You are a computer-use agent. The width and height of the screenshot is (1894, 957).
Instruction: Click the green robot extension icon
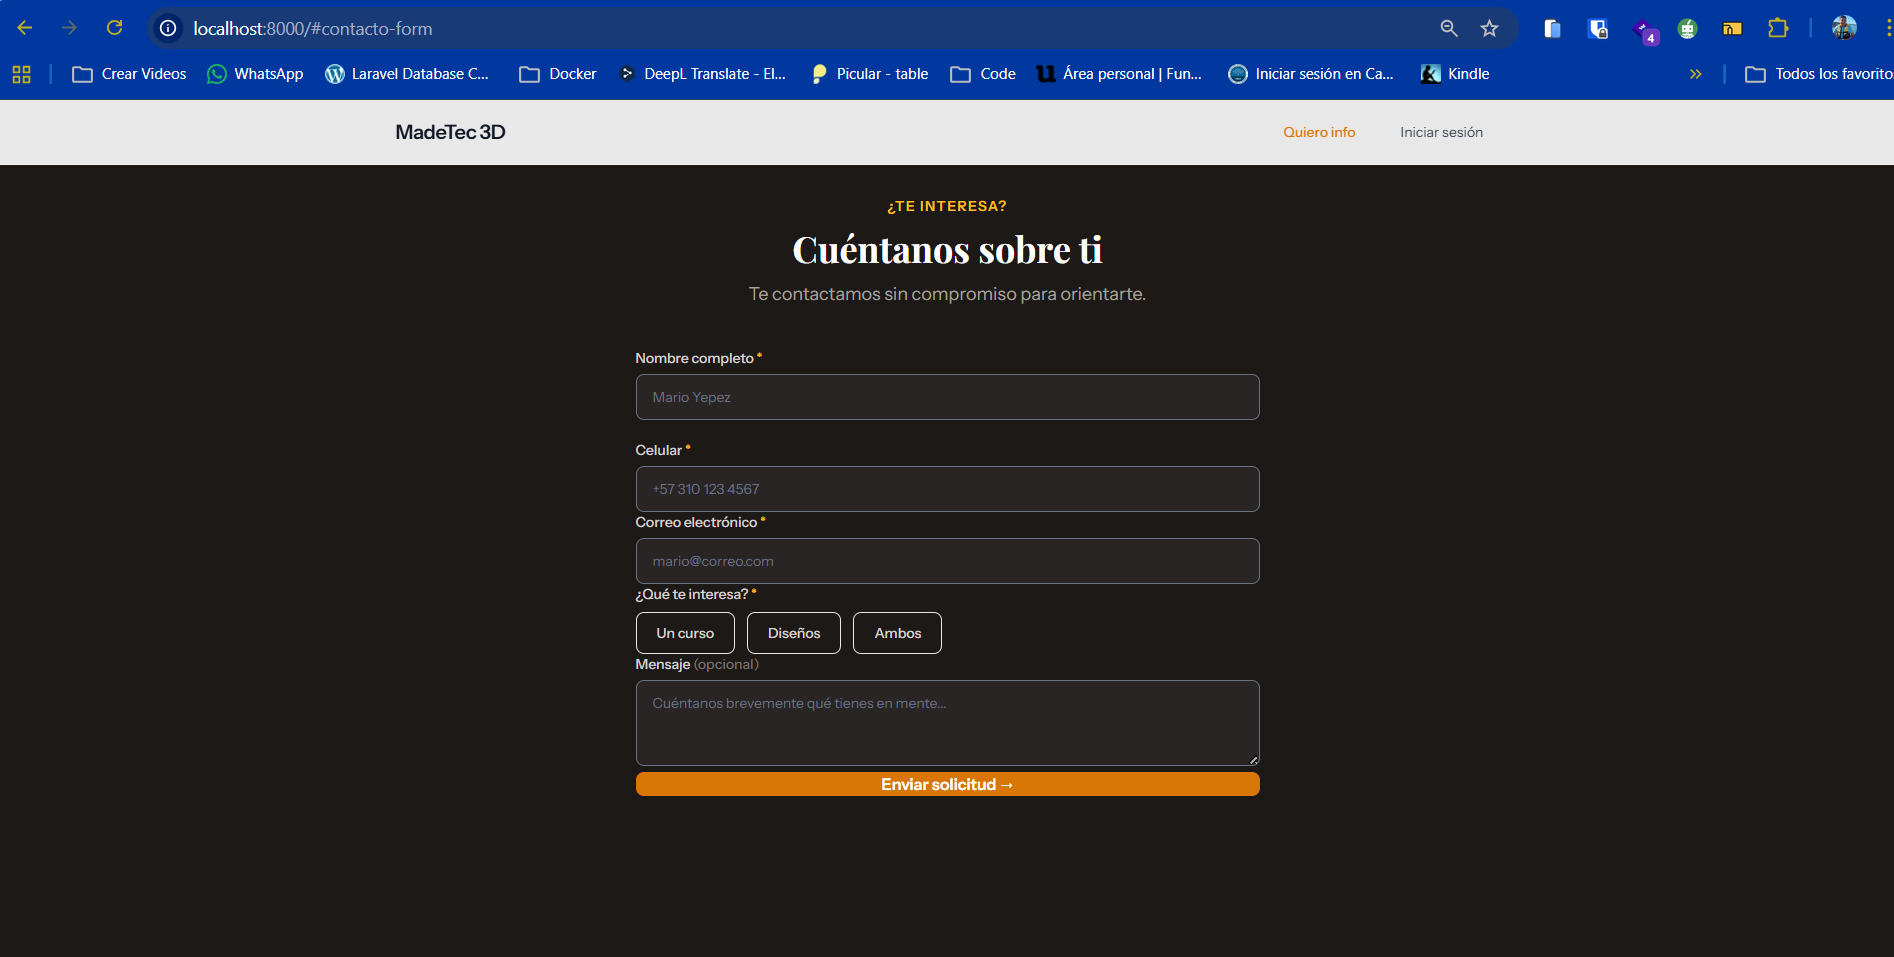tap(1687, 29)
